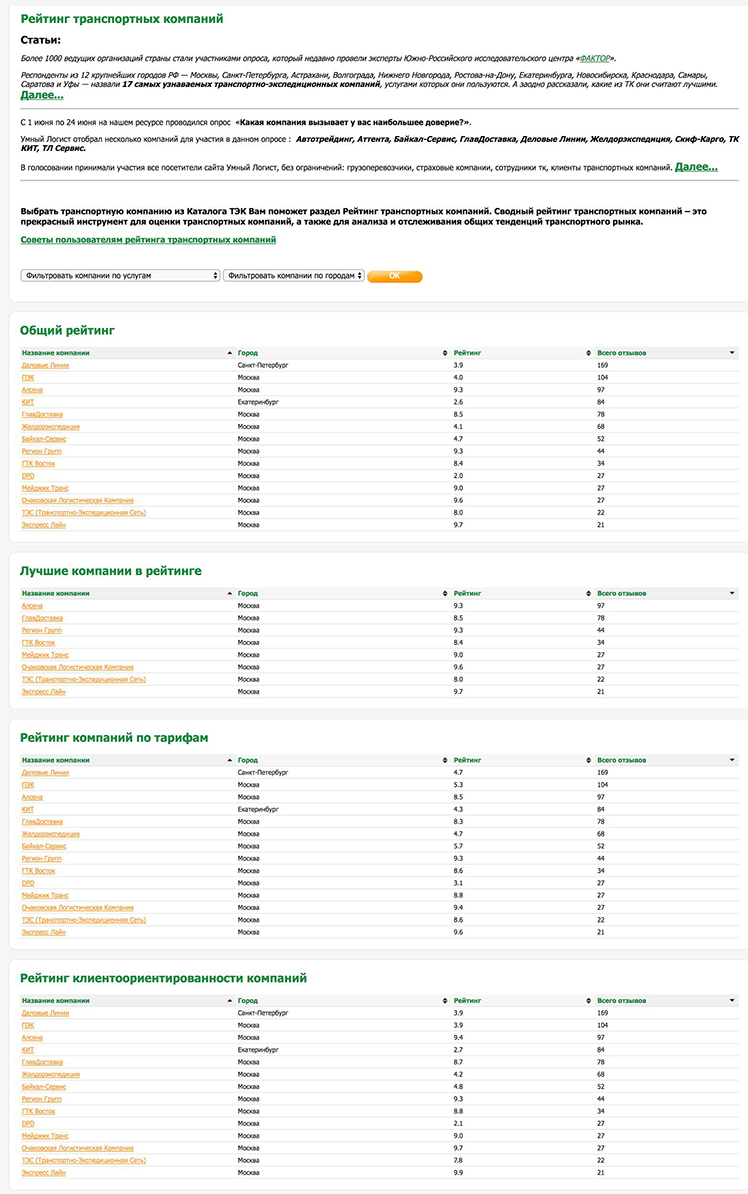Open Мейджик Транс in Лучшие компании table
The width and height of the screenshot is (748, 1194).
[46, 655]
